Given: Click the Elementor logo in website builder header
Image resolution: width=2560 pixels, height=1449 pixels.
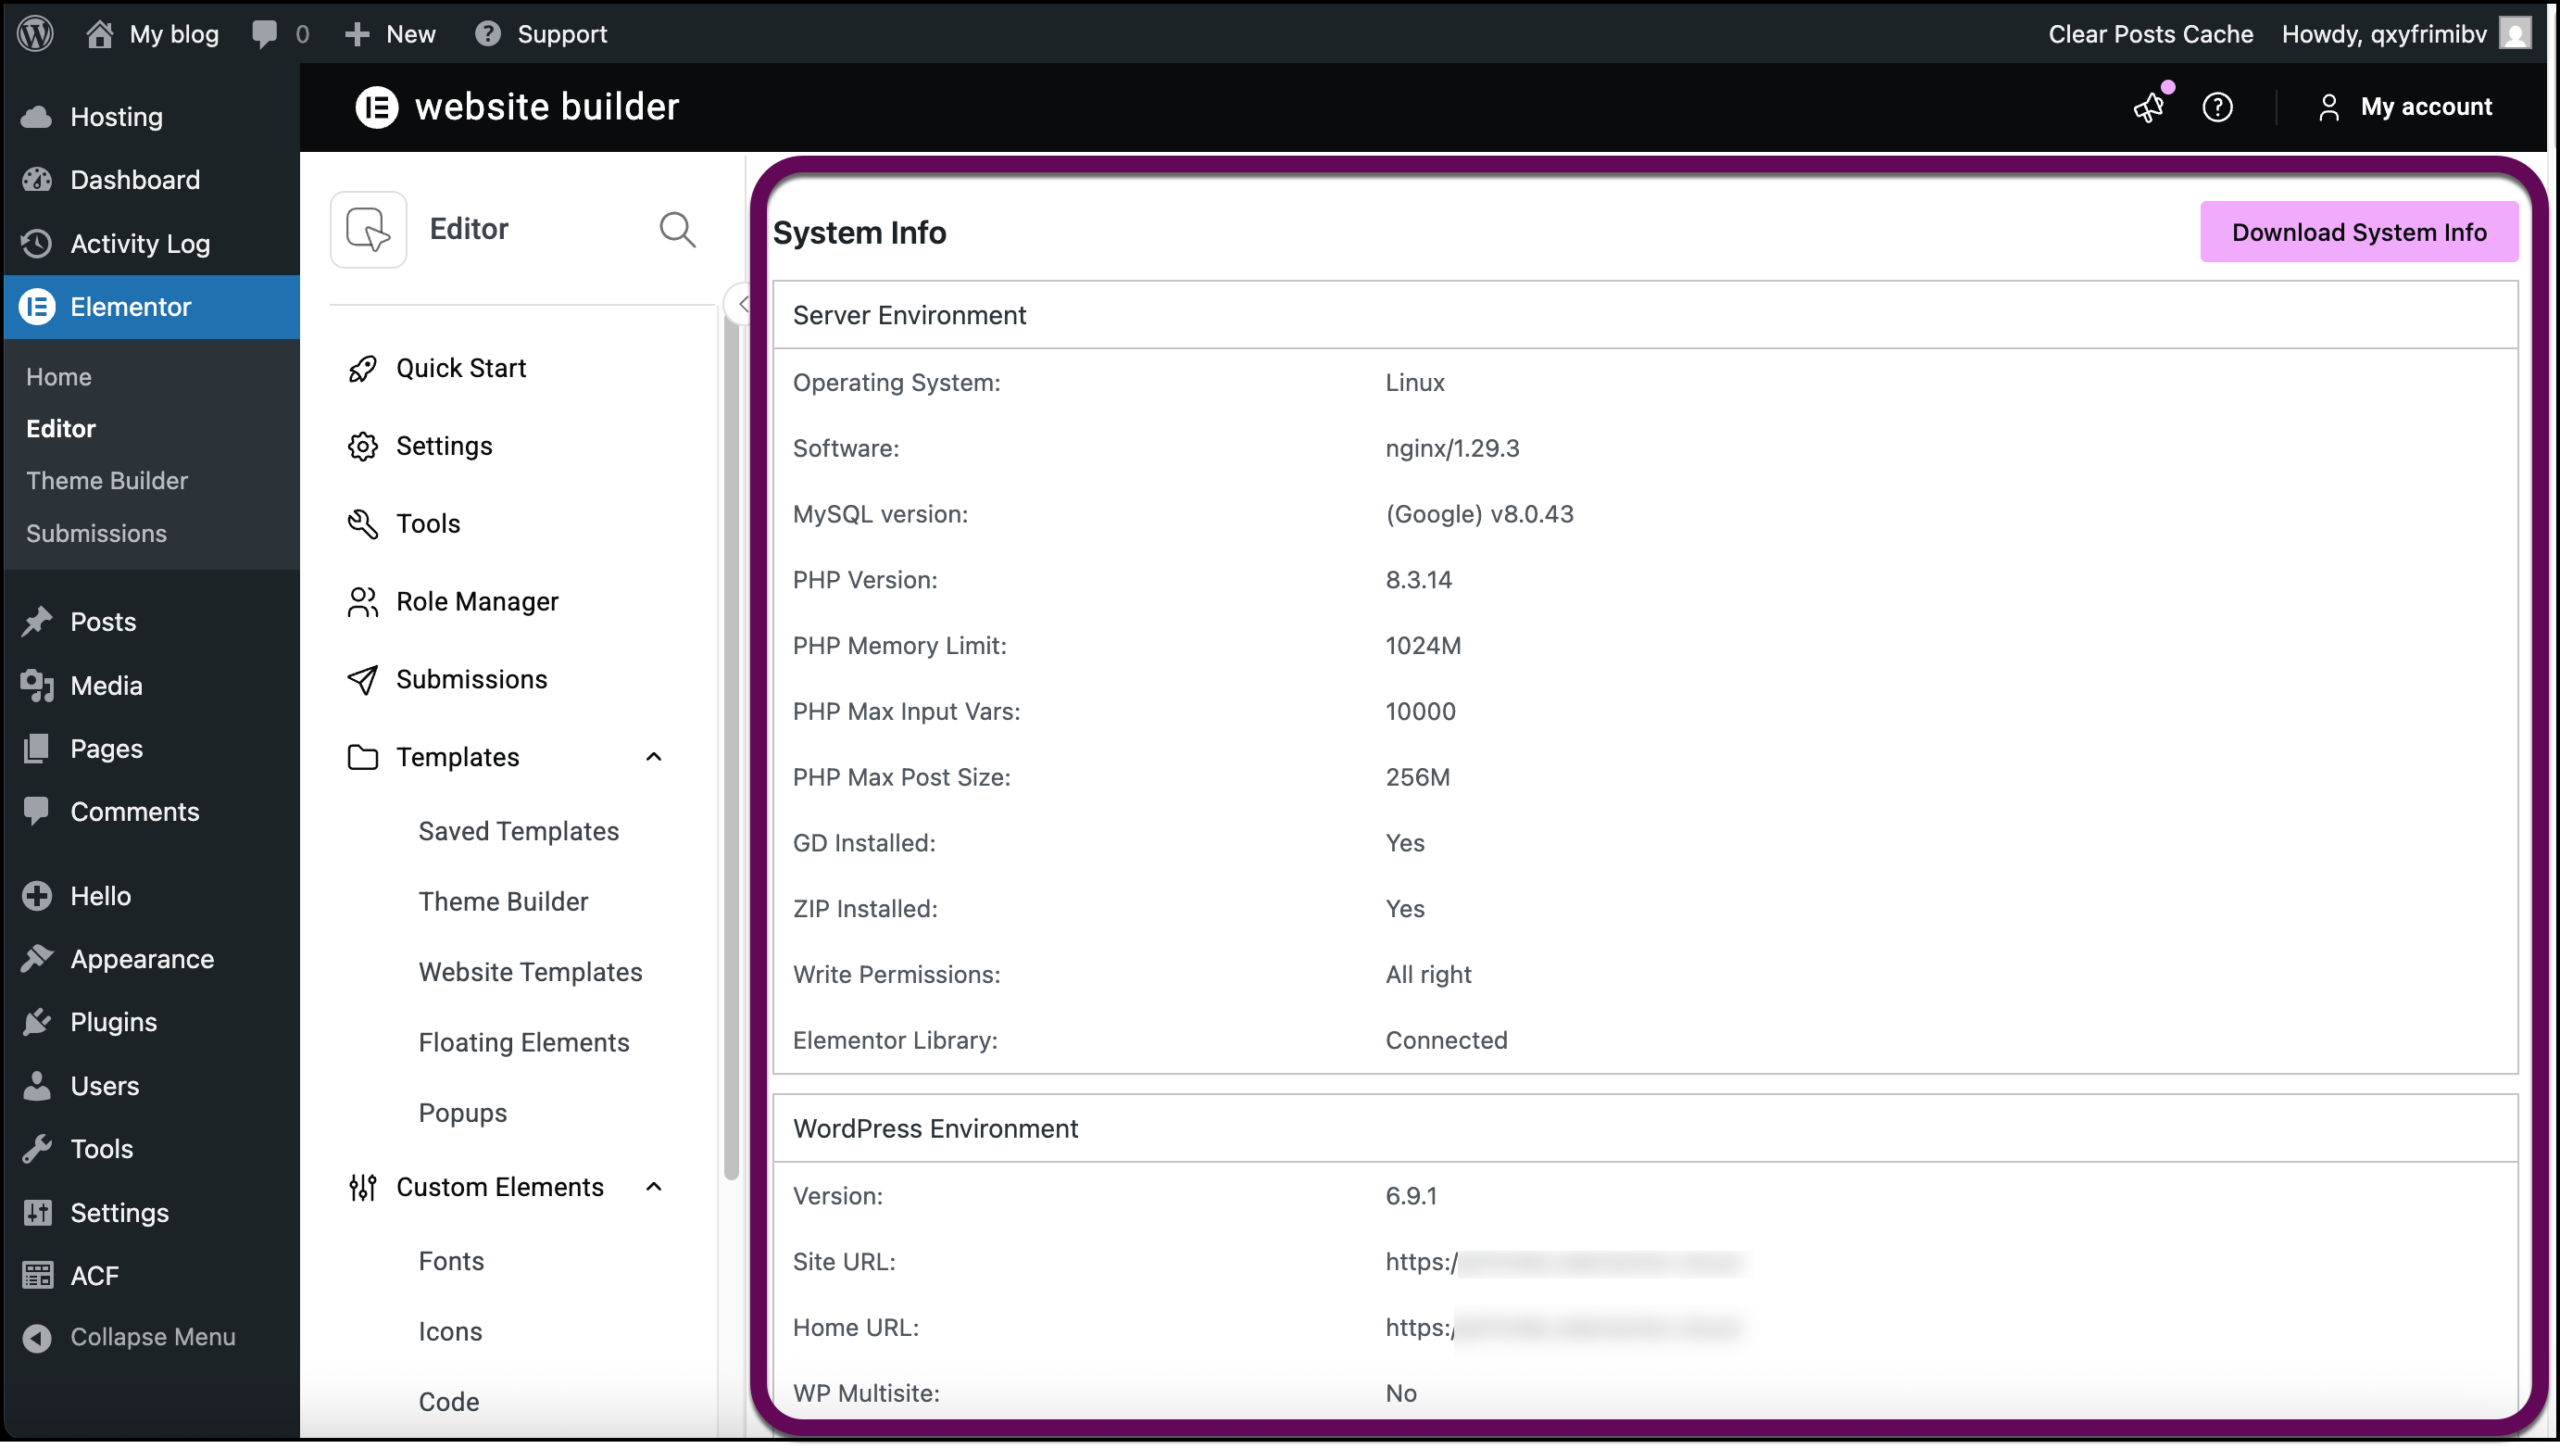Looking at the screenshot, I should click(x=377, y=107).
